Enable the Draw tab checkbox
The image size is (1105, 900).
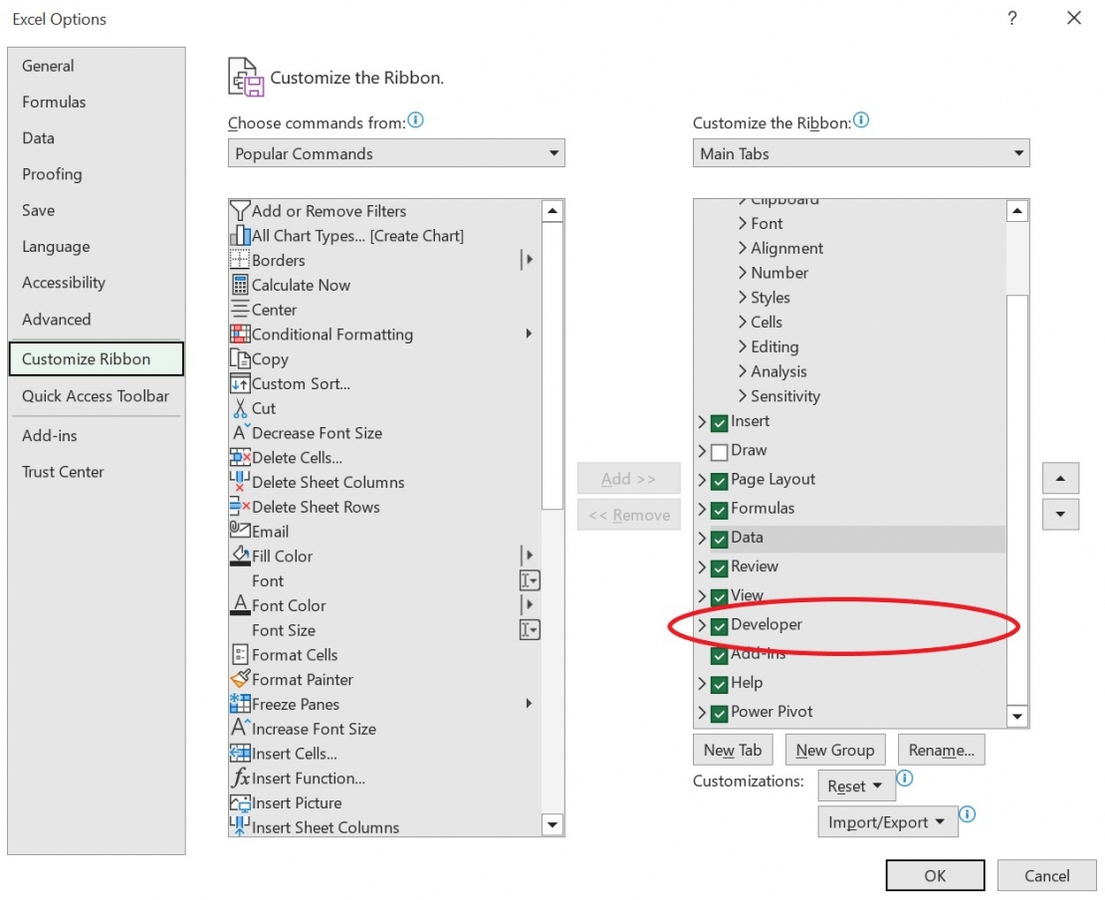tap(718, 450)
